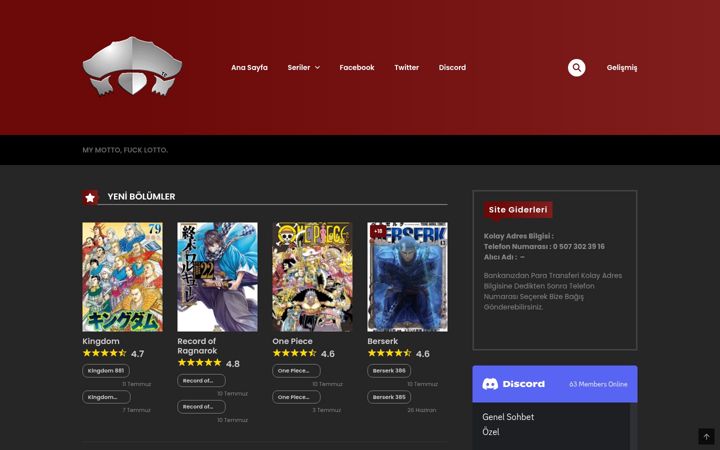
Task: Select Özel channel in Discord widget
Action: (490, 432)
